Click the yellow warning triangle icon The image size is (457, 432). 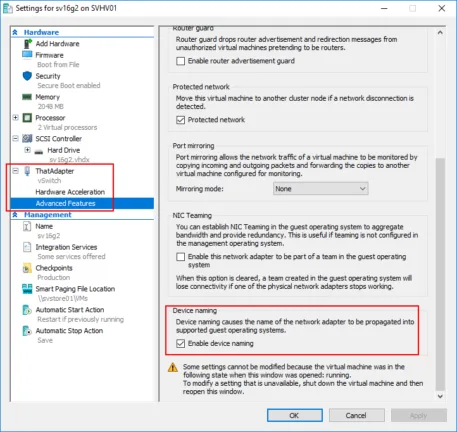(x=173, y=367)
